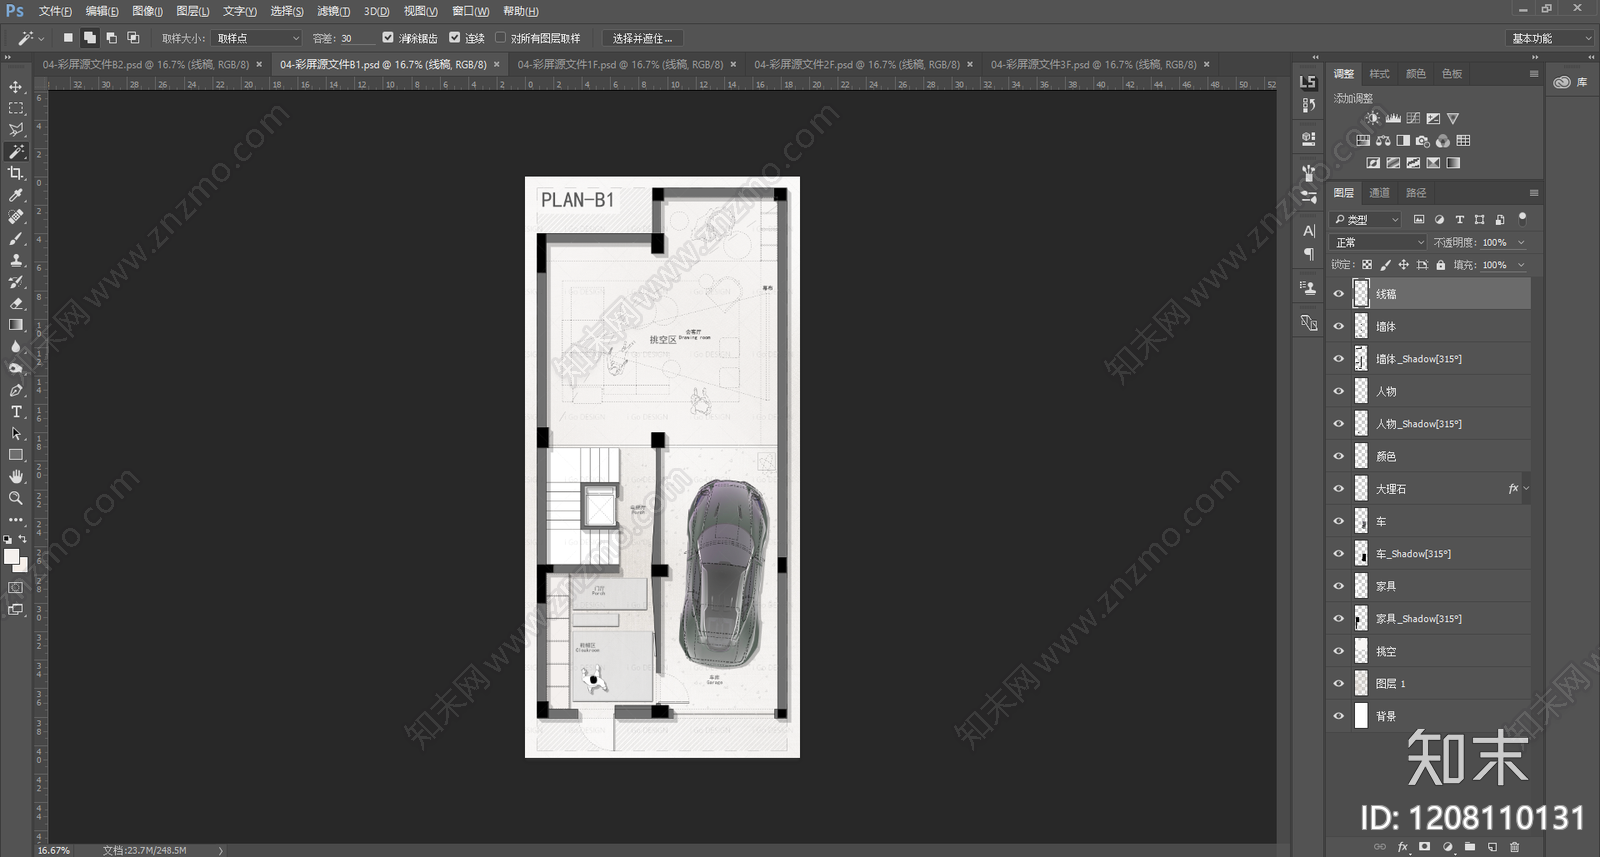Select the 车 layer thumbnail
Screen dimensions: 1600x857
[x=1361, y=521]
